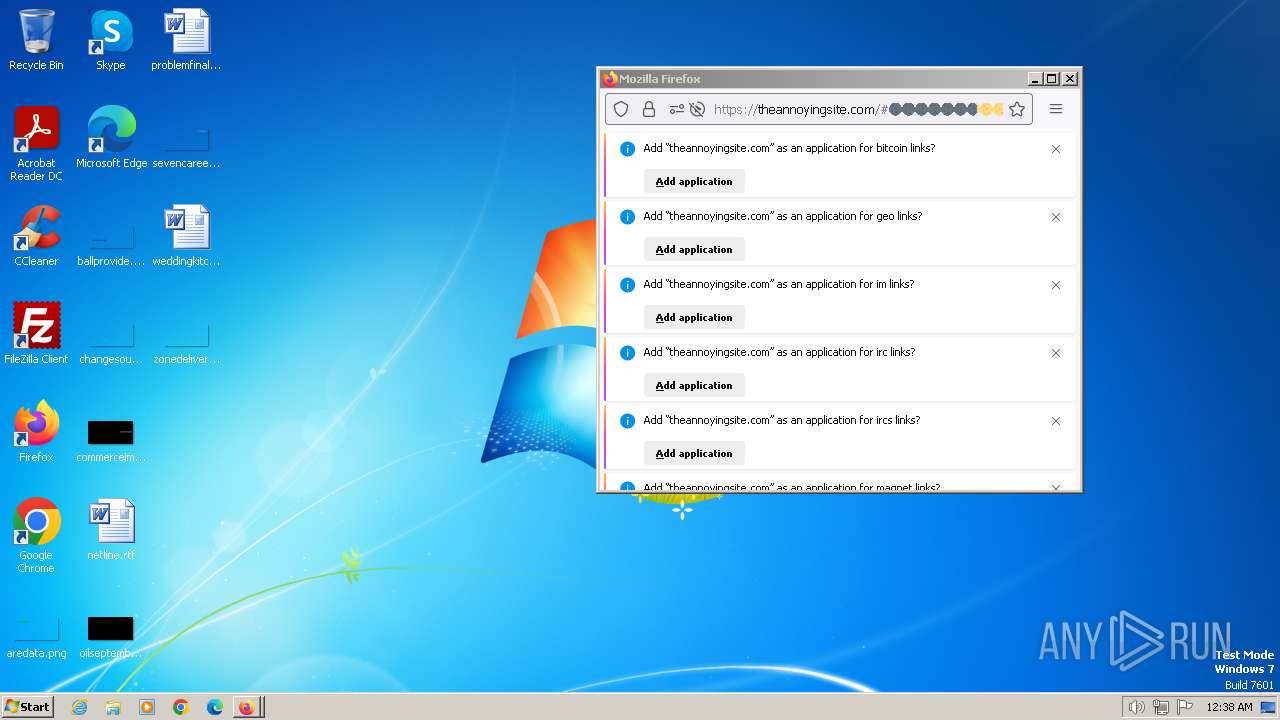Select Microsoft Edge desktop shortcut

111,138
